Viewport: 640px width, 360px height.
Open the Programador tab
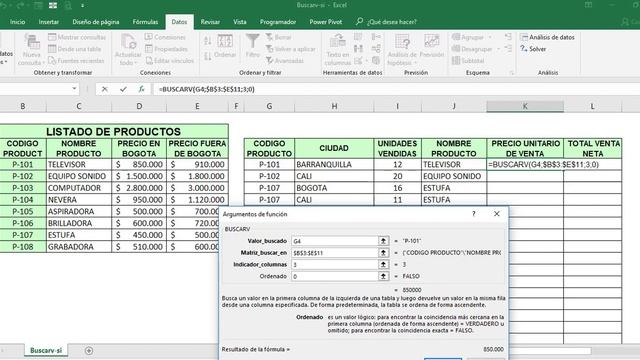[x=278, y=22]
